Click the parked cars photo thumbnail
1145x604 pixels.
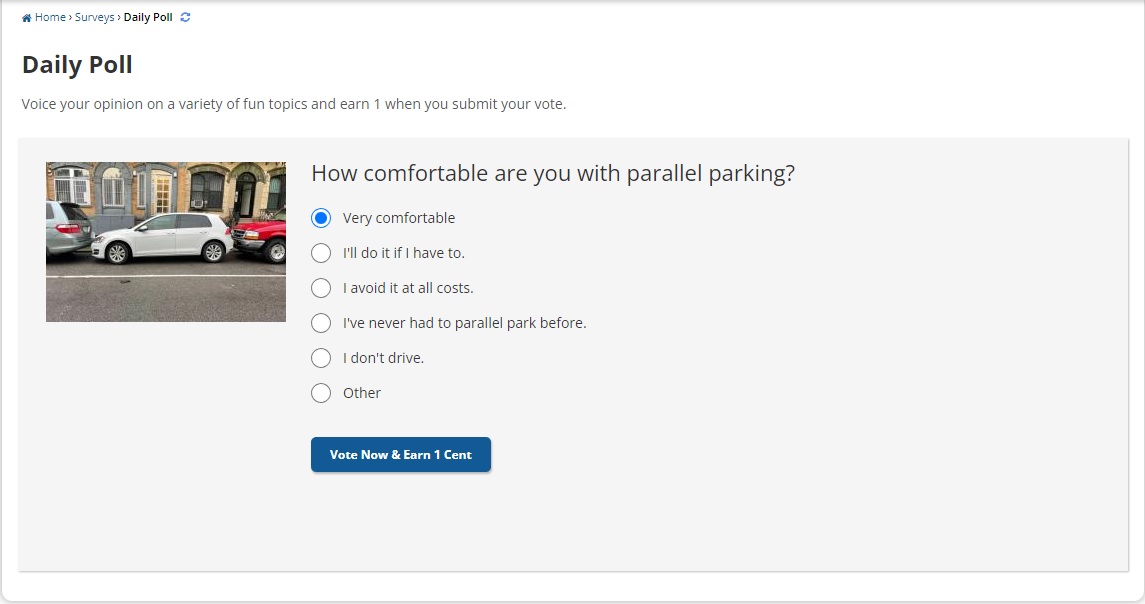coord(166,242)
